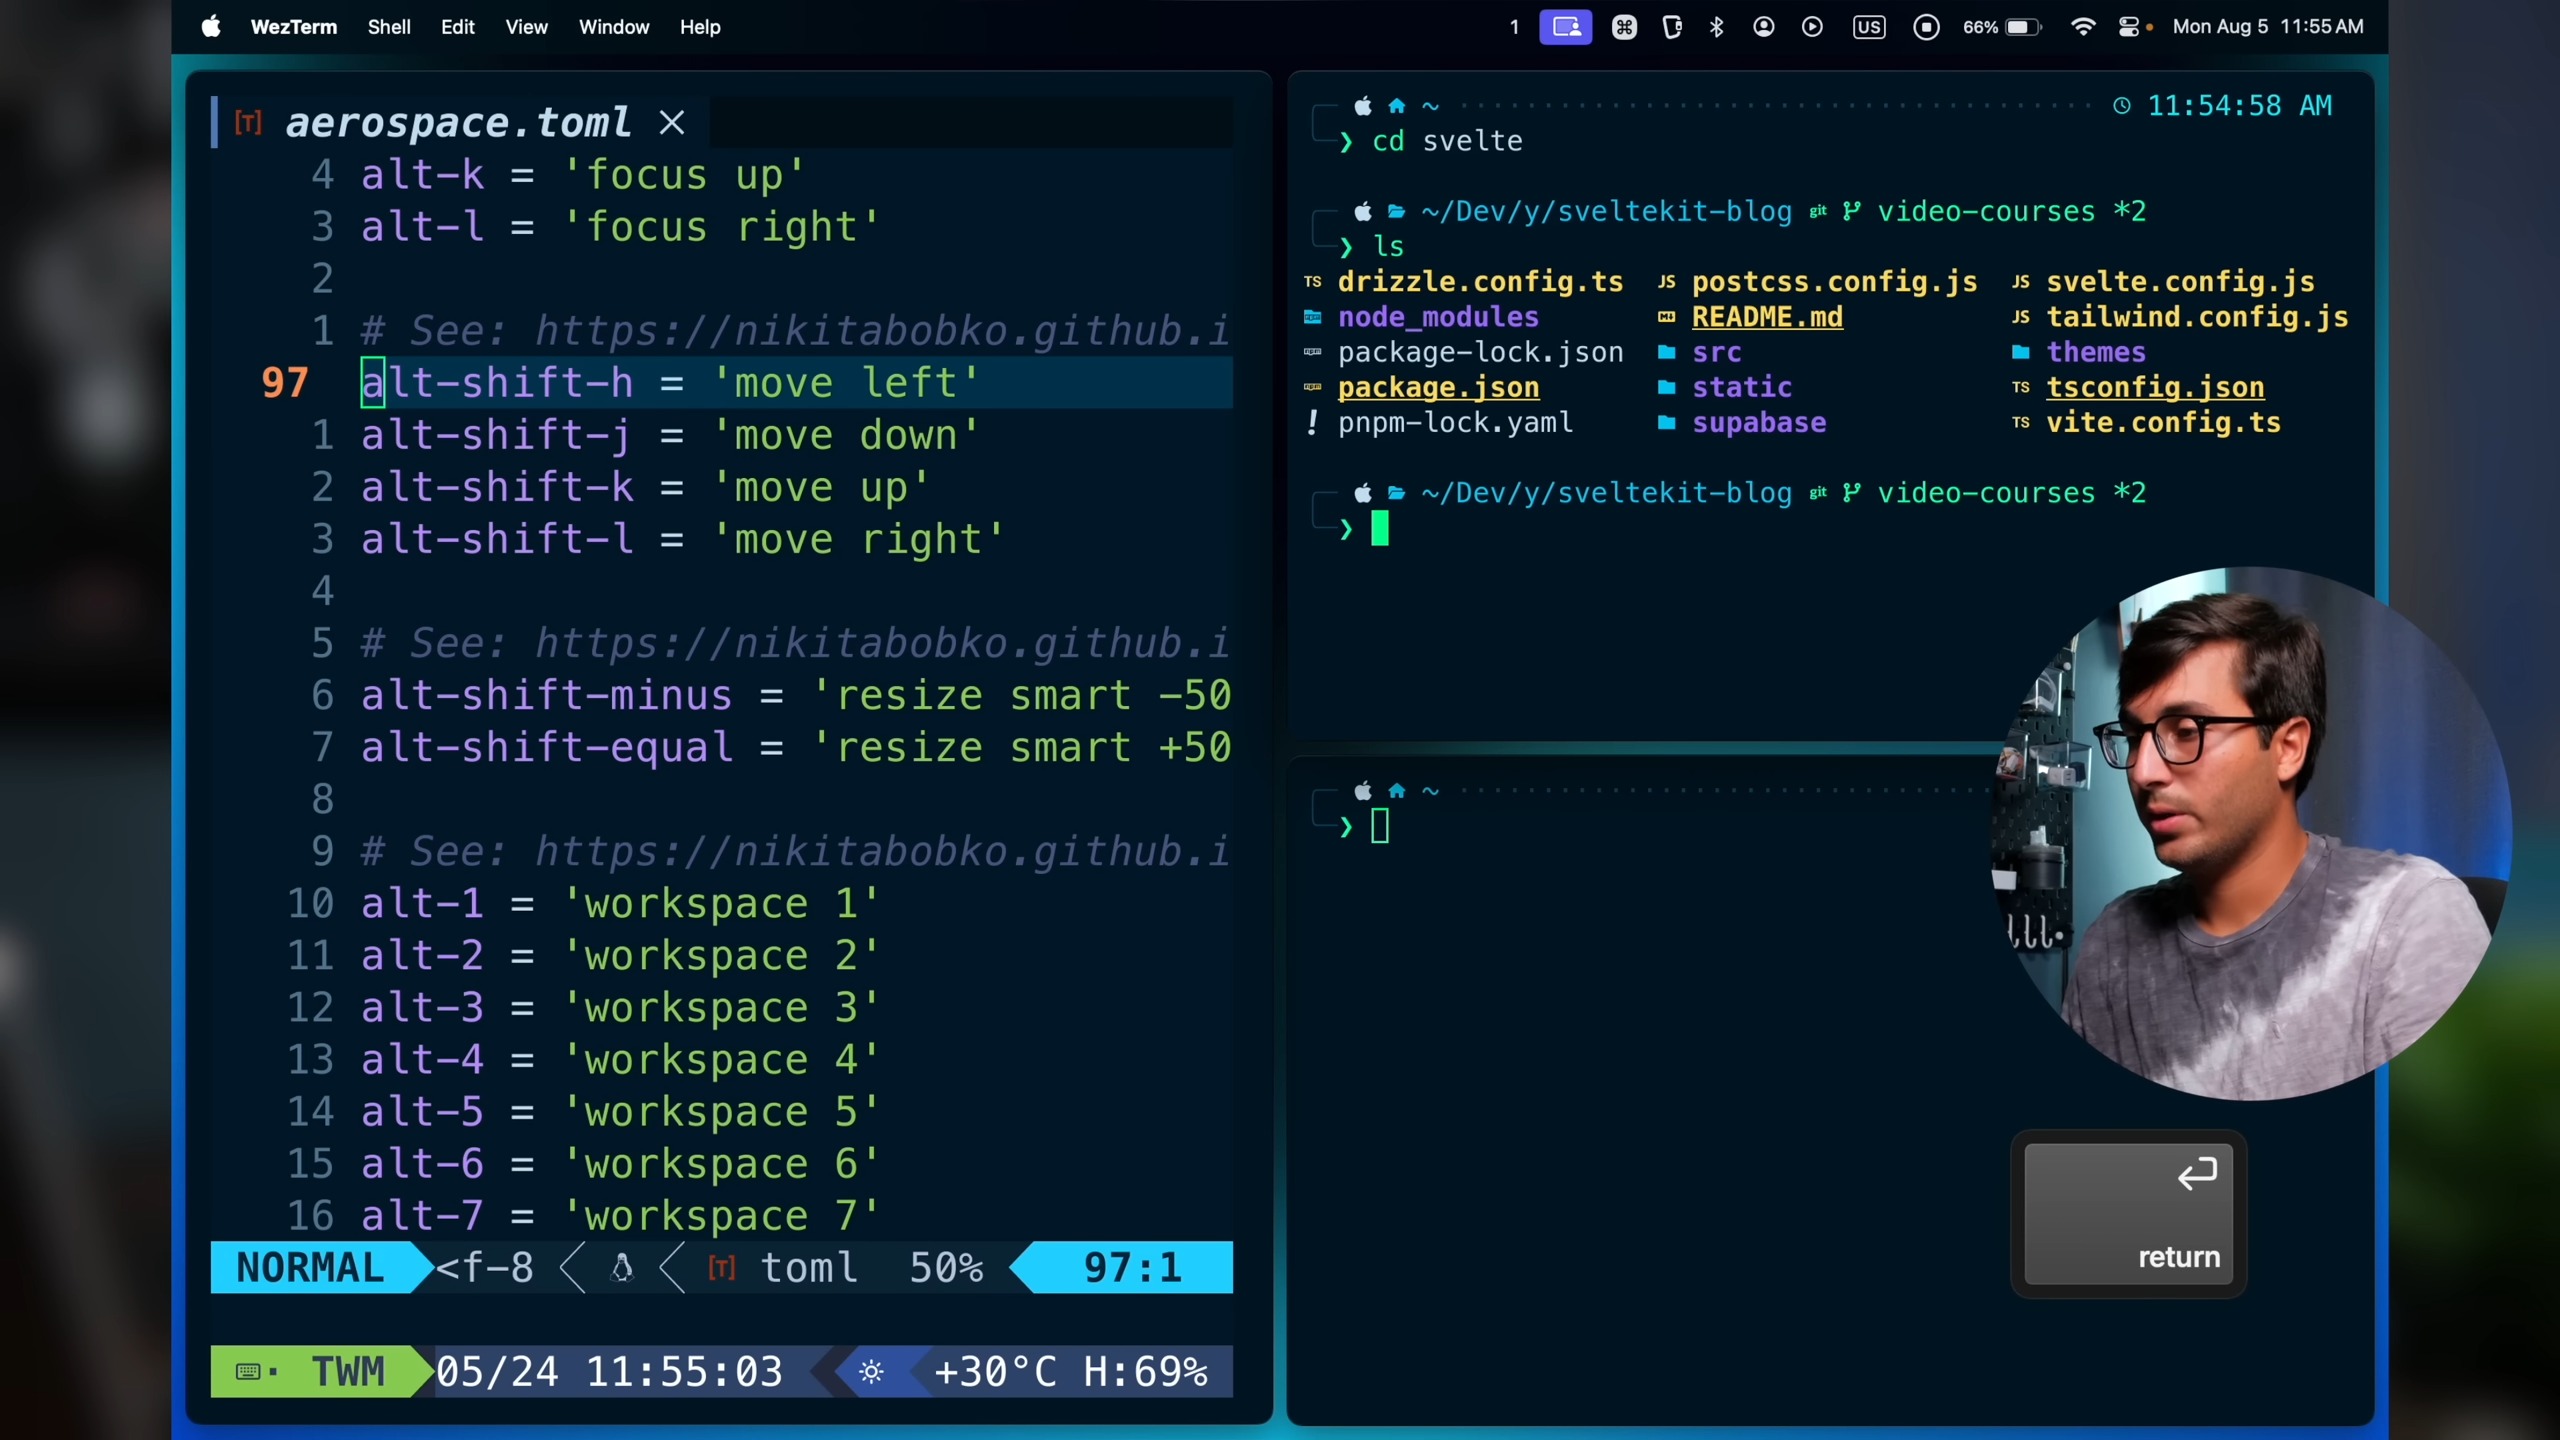2560x1440 pixels.
Task: Close the aerospace.toml buffer tab
Action: (672, 123)
